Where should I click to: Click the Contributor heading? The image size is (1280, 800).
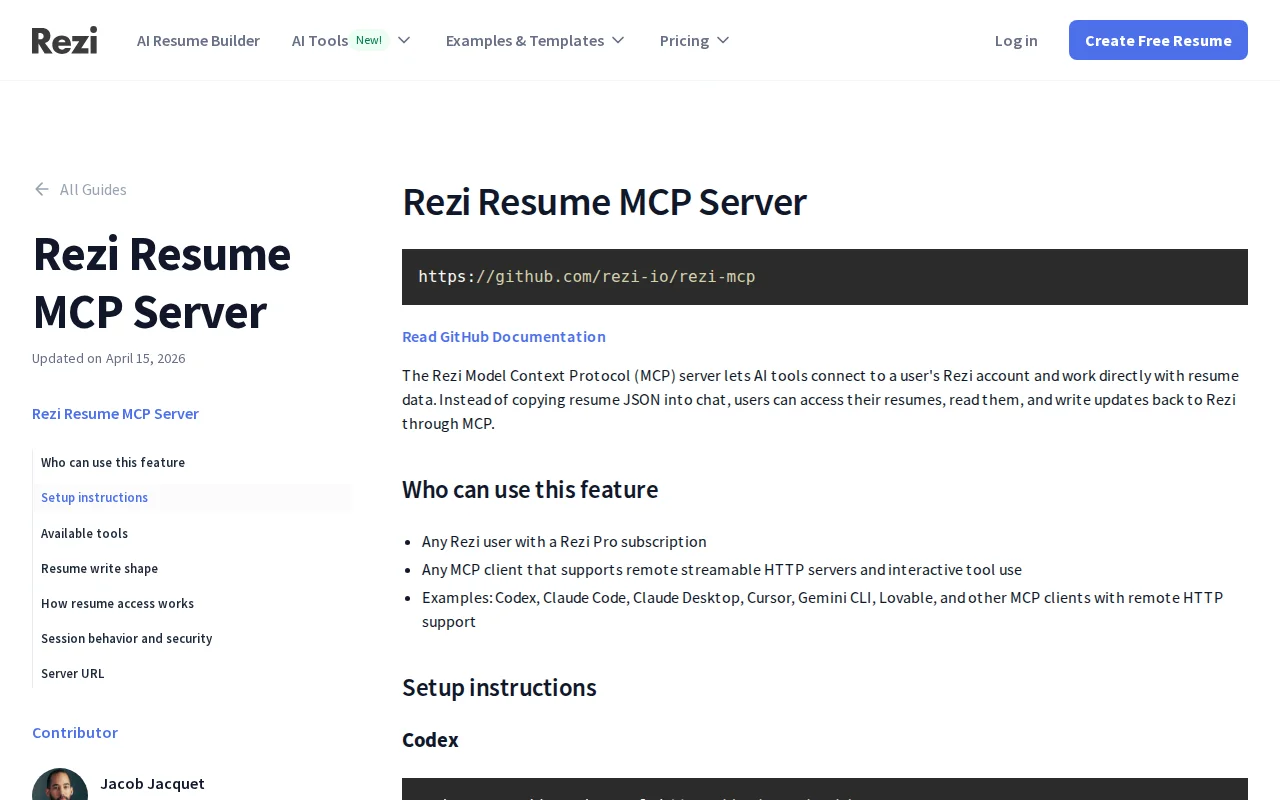click(x=75, y=732)
